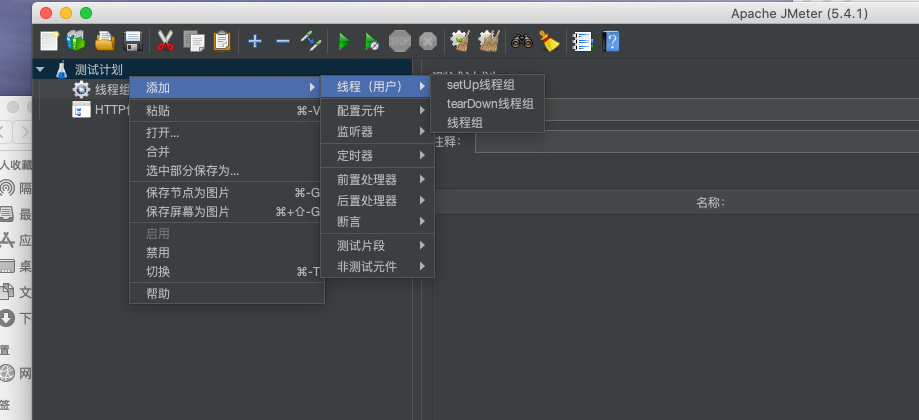Click the New test plan toolbar icon
The height and width of the screenshot is (420, 919).
point(49,41)
